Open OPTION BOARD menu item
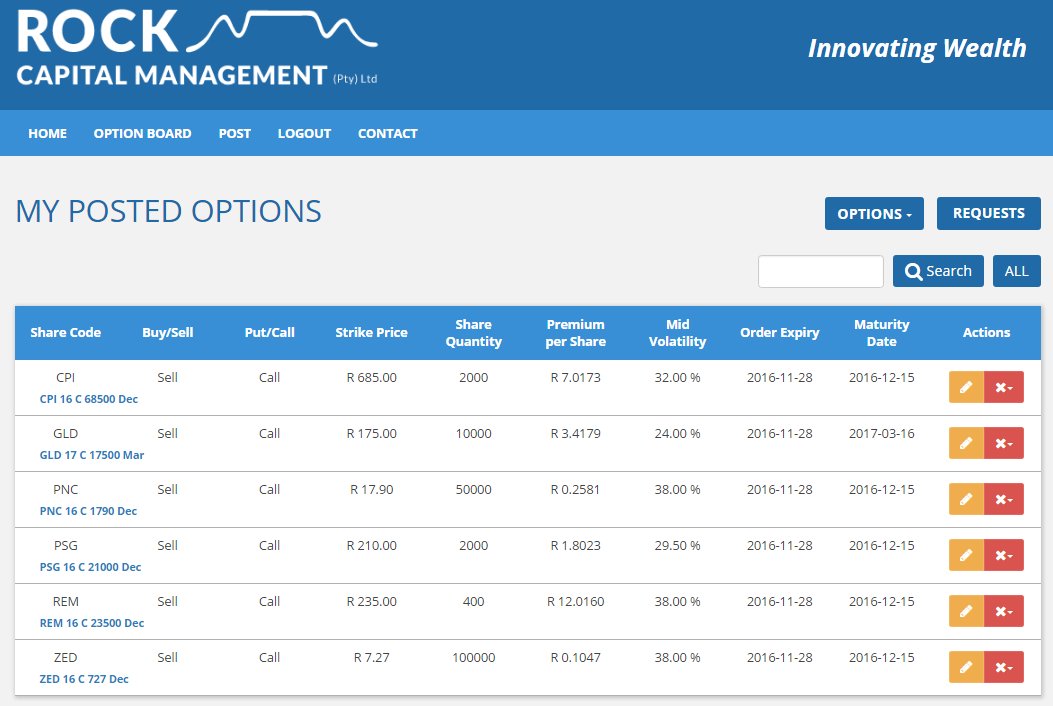1053x706 pixels. tap(142, 134)
